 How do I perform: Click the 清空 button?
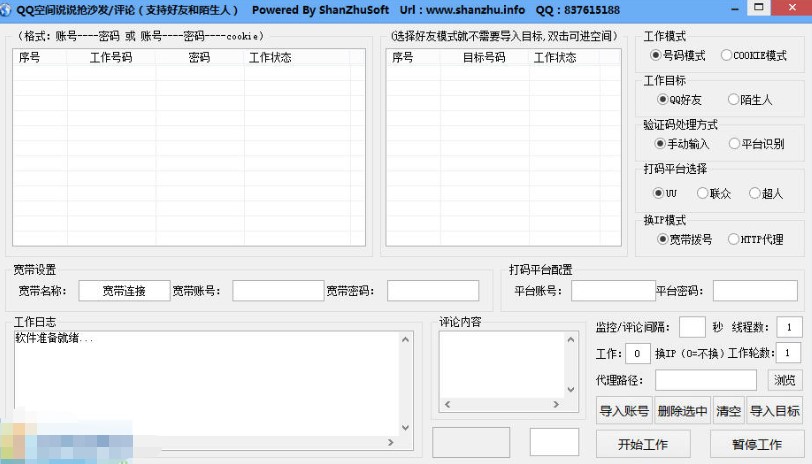point(729,411)
